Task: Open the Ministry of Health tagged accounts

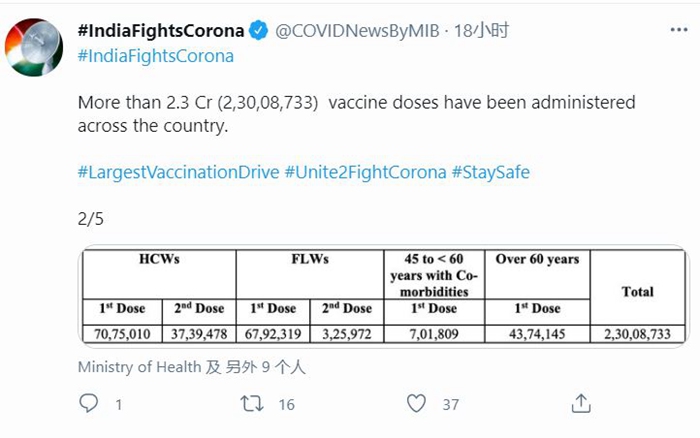Action: coord(192,367)
